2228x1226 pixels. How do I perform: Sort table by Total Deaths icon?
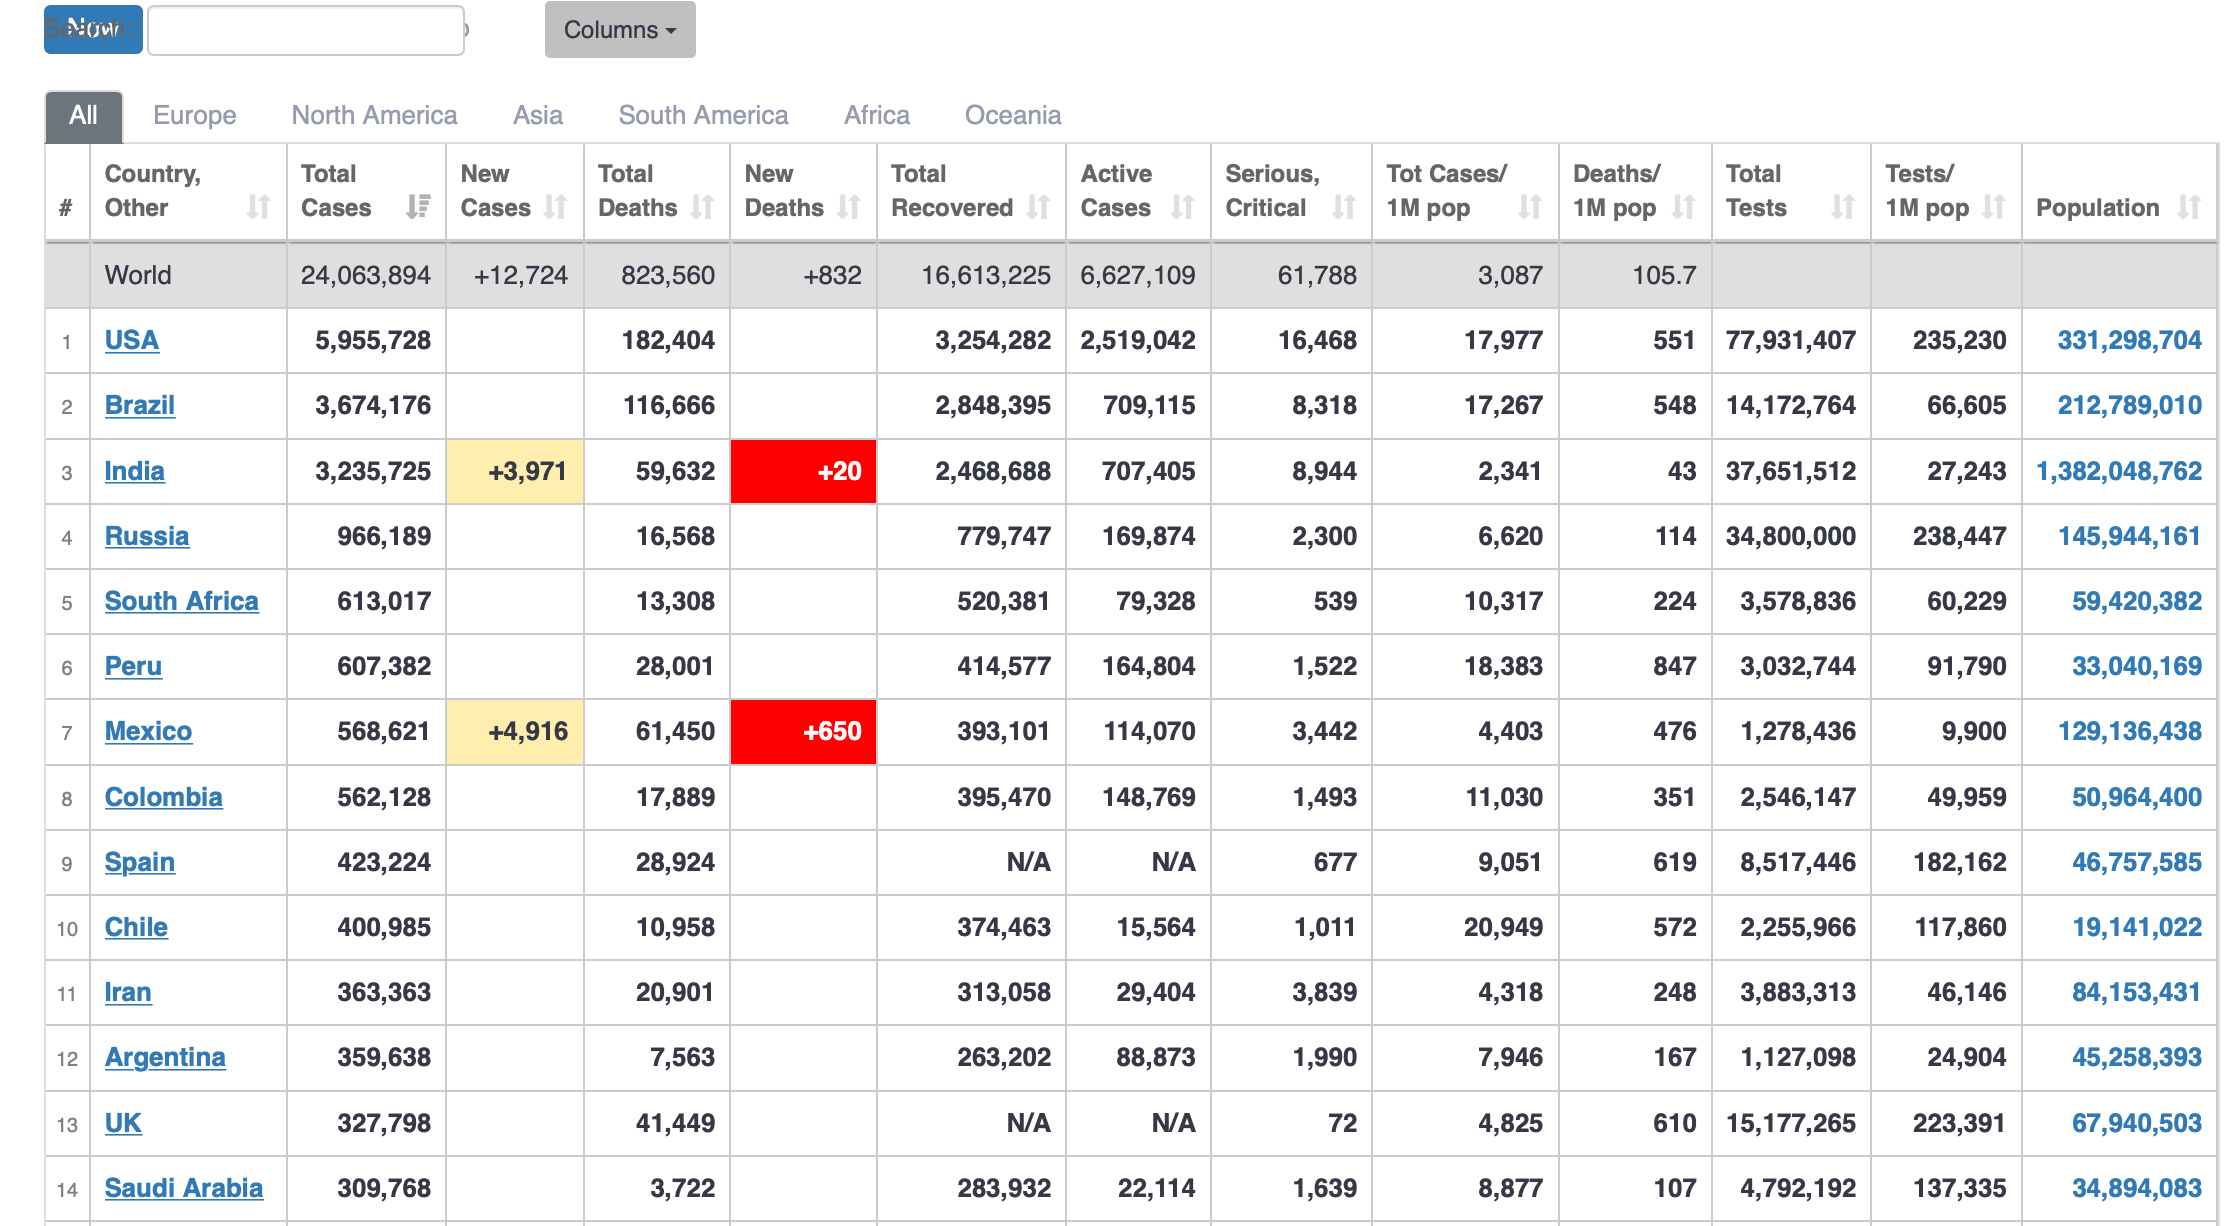click(702, 206)
